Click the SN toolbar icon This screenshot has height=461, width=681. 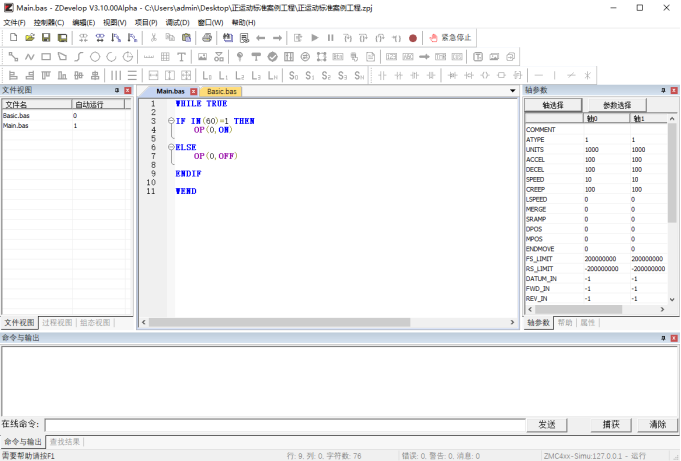click(359, 76)
